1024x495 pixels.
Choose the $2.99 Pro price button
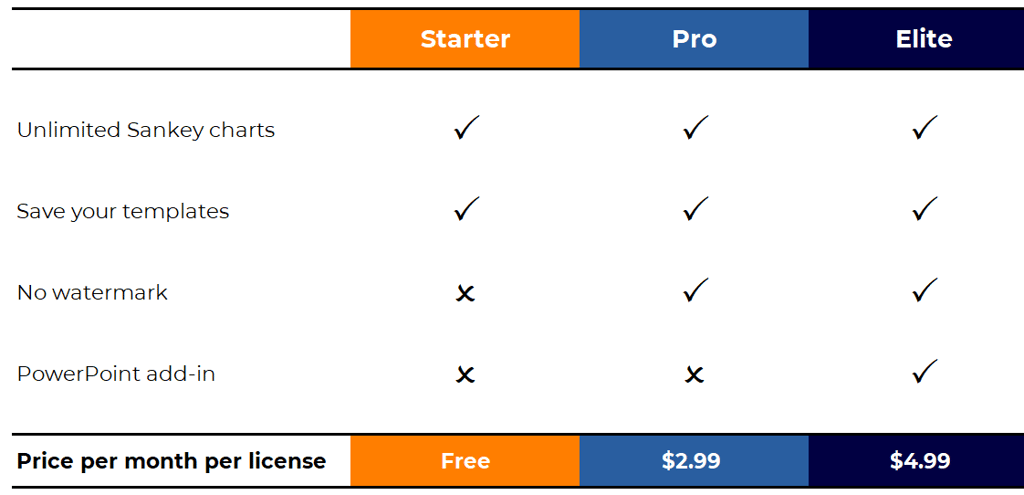coord(694,461)
